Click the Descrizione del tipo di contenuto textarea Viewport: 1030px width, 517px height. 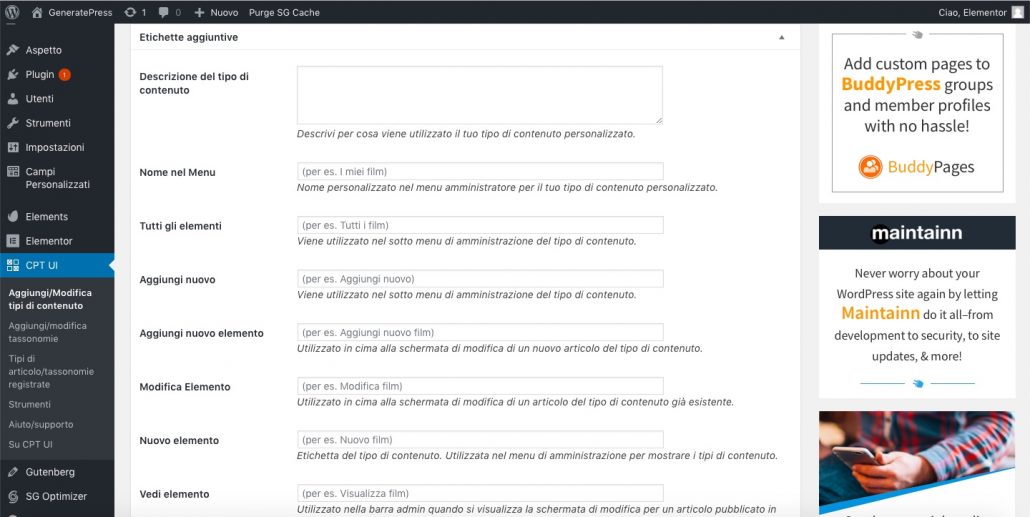(480, 95)
